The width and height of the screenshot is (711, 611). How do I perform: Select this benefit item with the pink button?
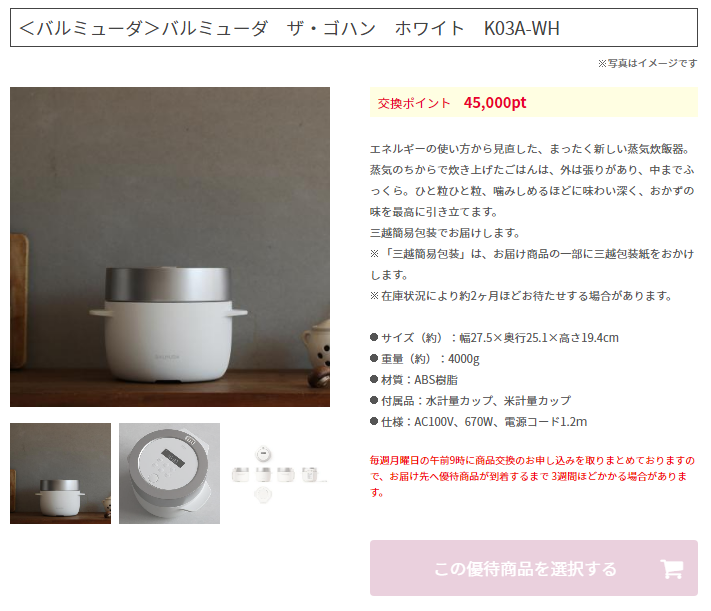click(534, 568)
